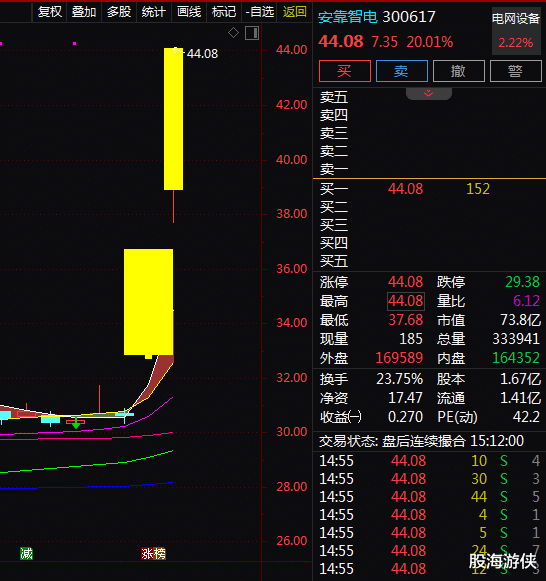Click the 警 alert button
The image size is (546, 581).
click(x=516, y=71)
